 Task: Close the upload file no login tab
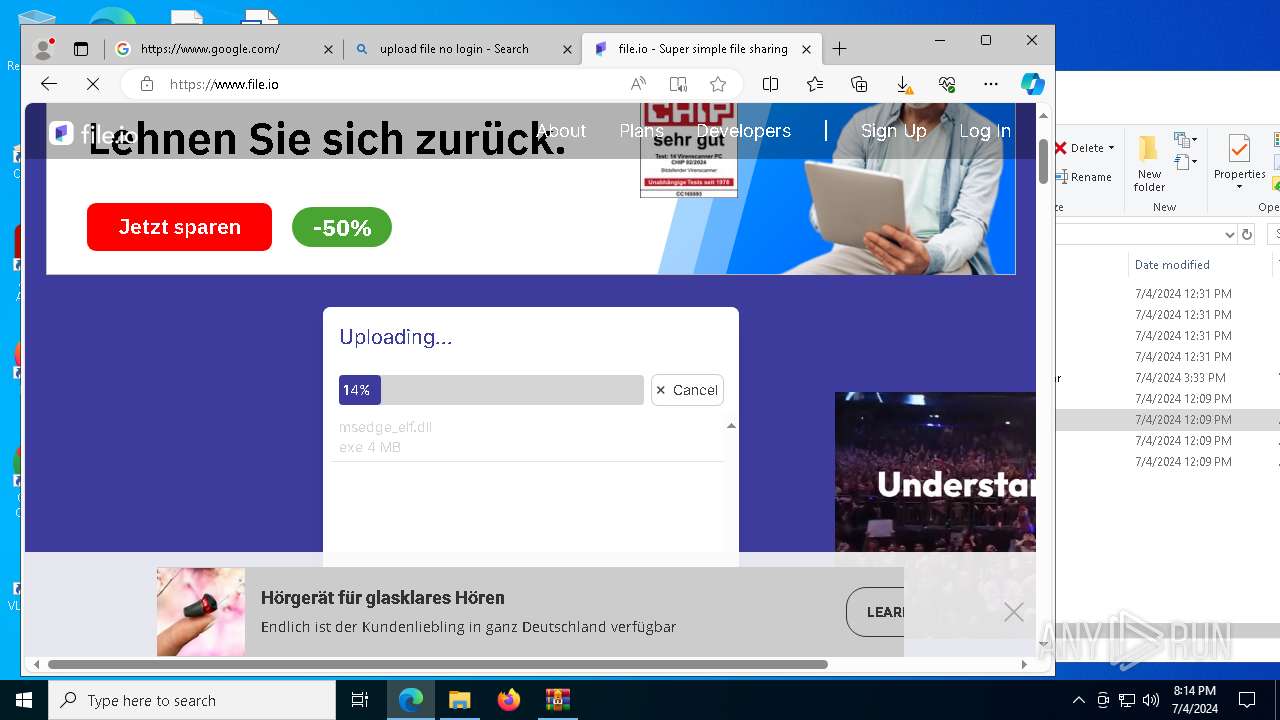point(567,49)
